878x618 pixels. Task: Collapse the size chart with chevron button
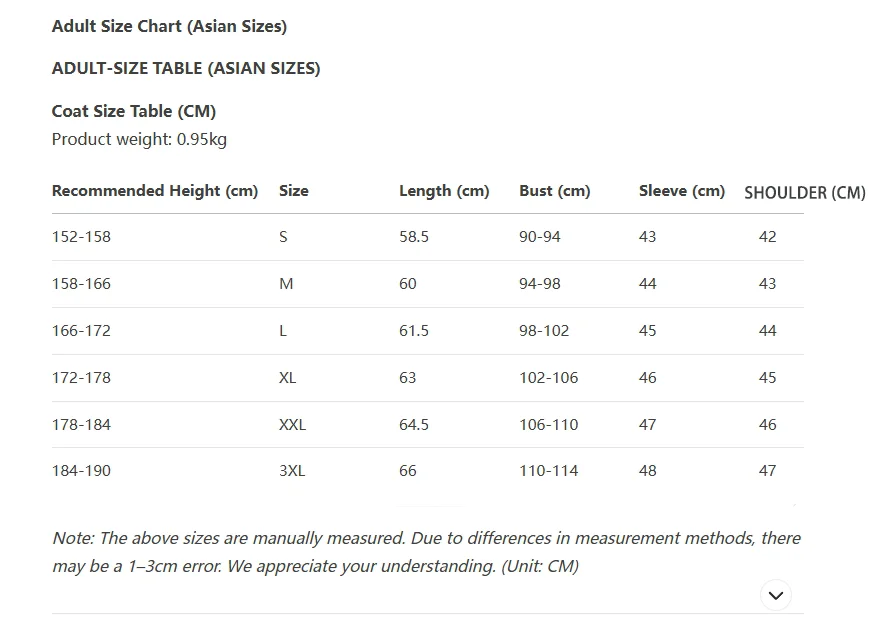(x=776, y=595)
